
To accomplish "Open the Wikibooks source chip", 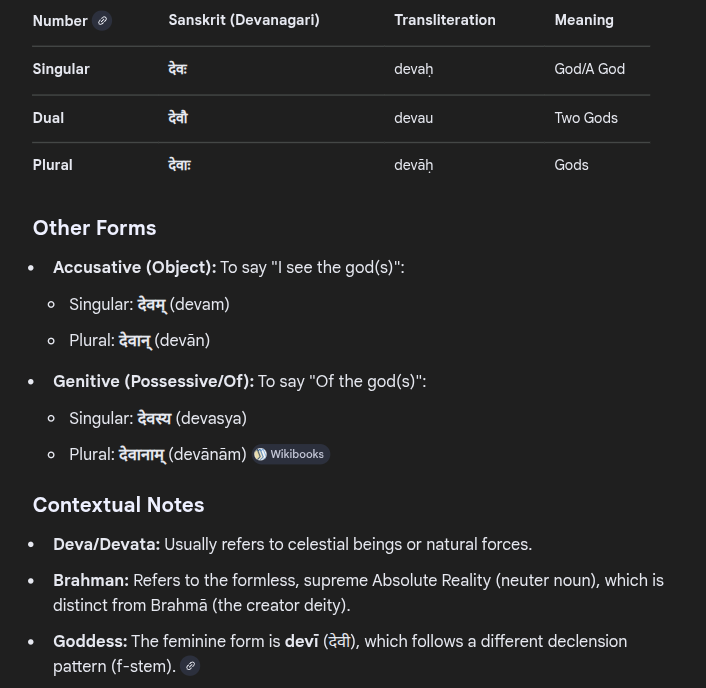I will [291, 454].
